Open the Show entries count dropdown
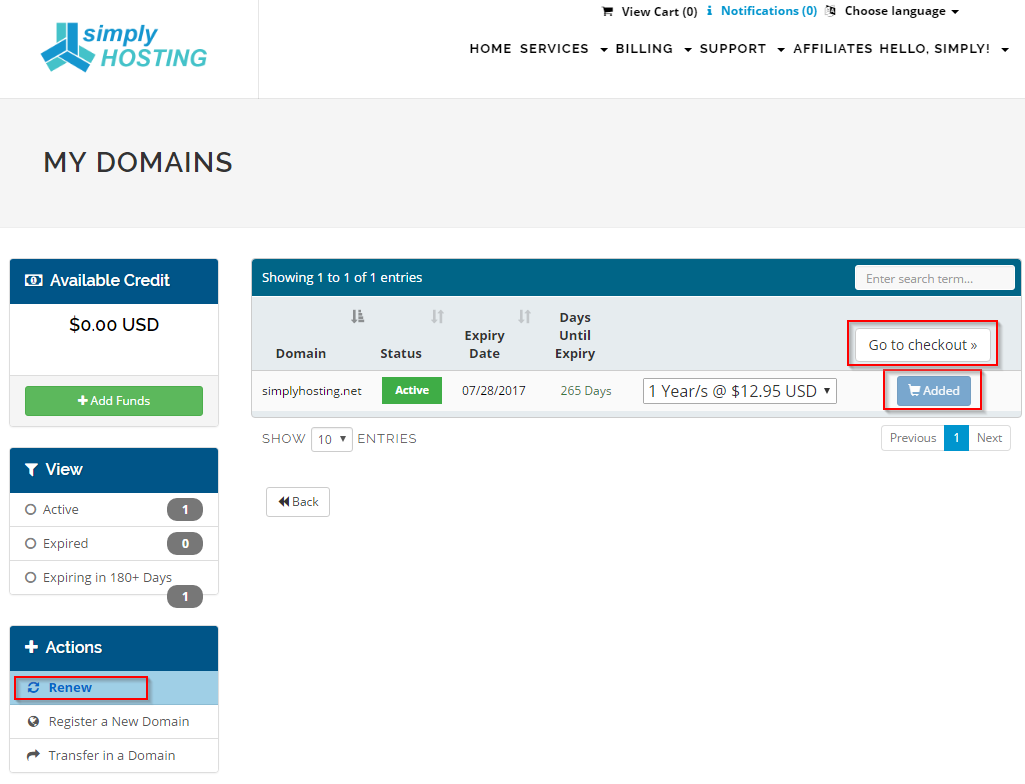The image size is (1025, 784). [x=331, y=439]
